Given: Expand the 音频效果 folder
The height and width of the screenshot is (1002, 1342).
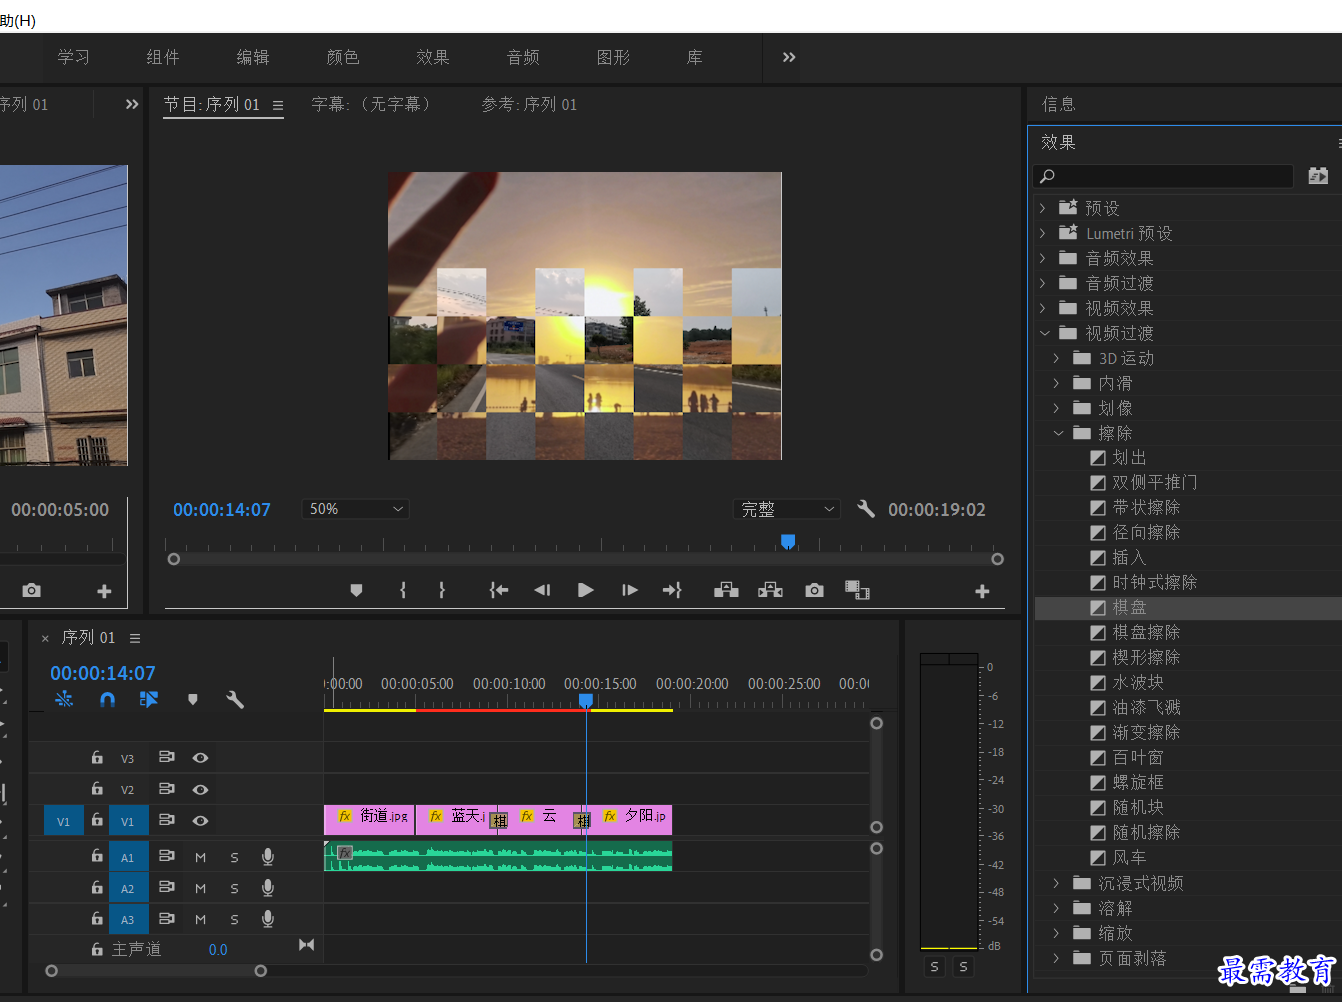Looking at the screenshot, I should coord(1043,258).
